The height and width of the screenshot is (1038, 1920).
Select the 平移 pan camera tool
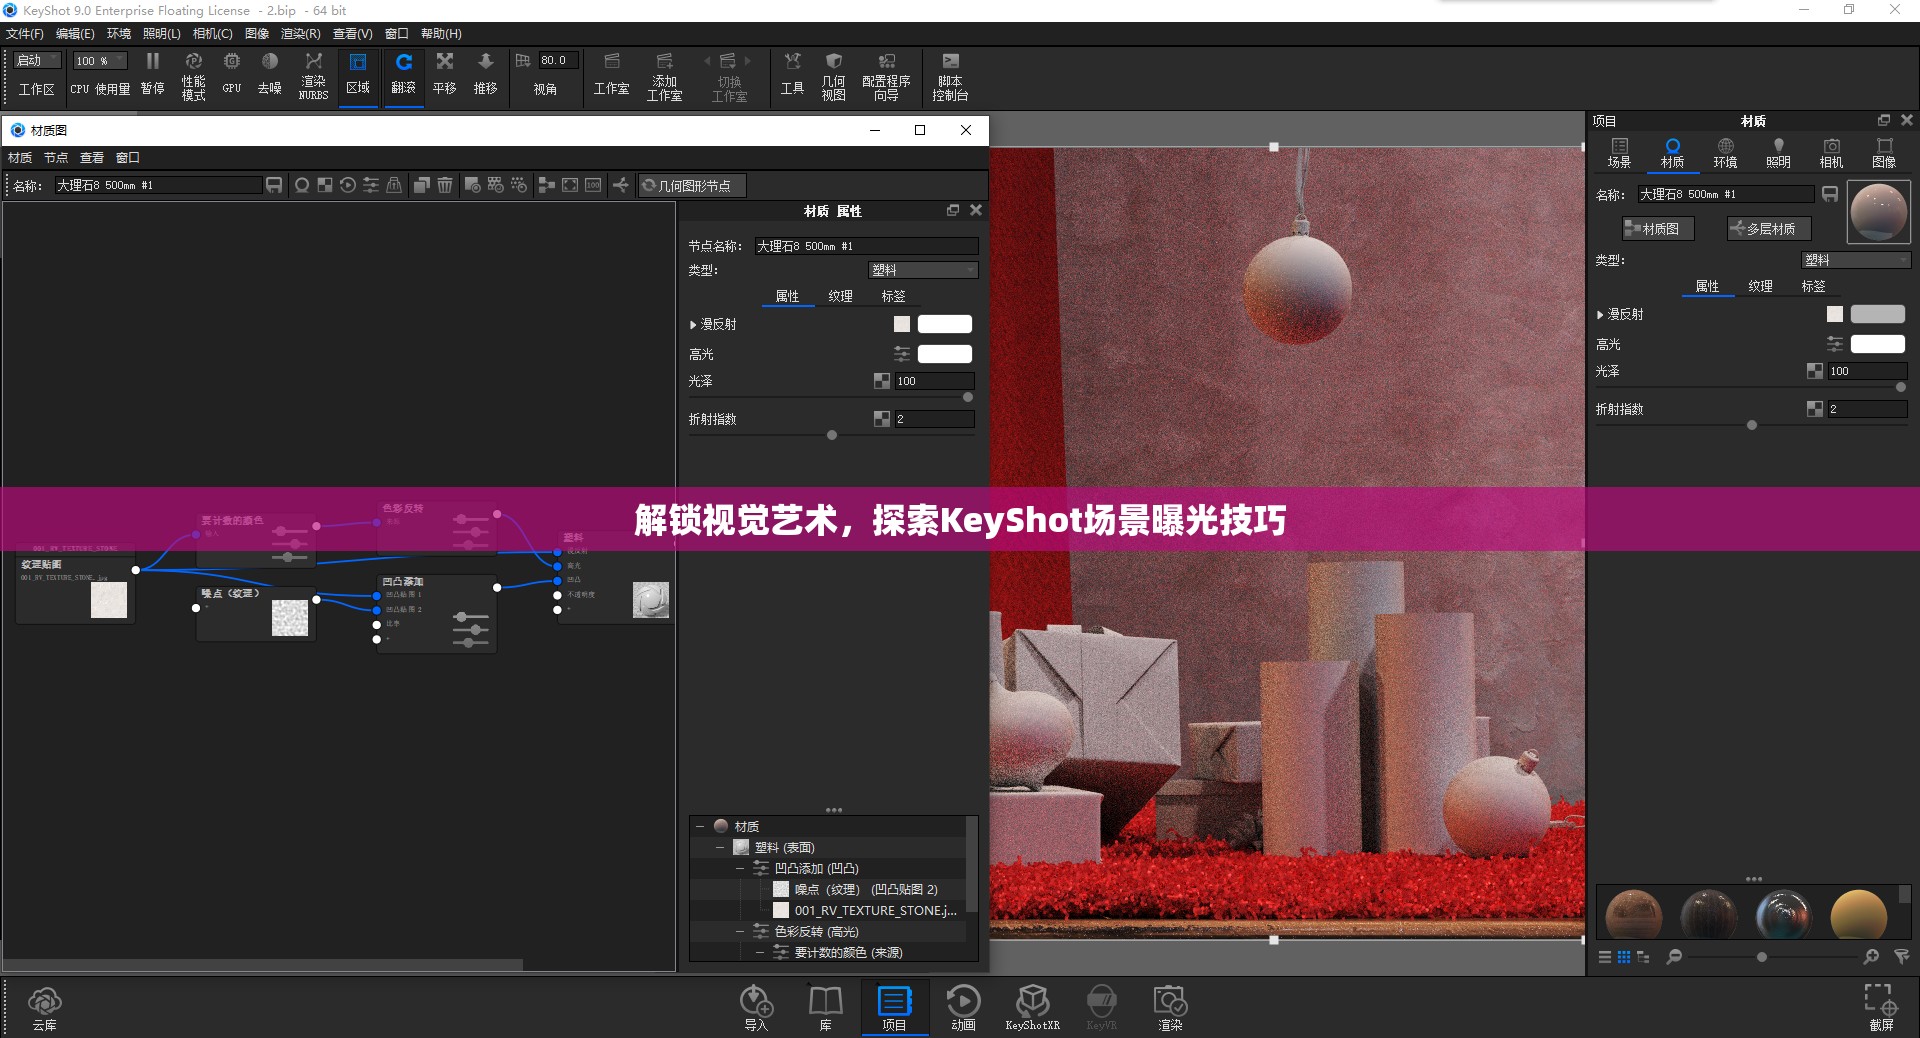click(445, 74)
